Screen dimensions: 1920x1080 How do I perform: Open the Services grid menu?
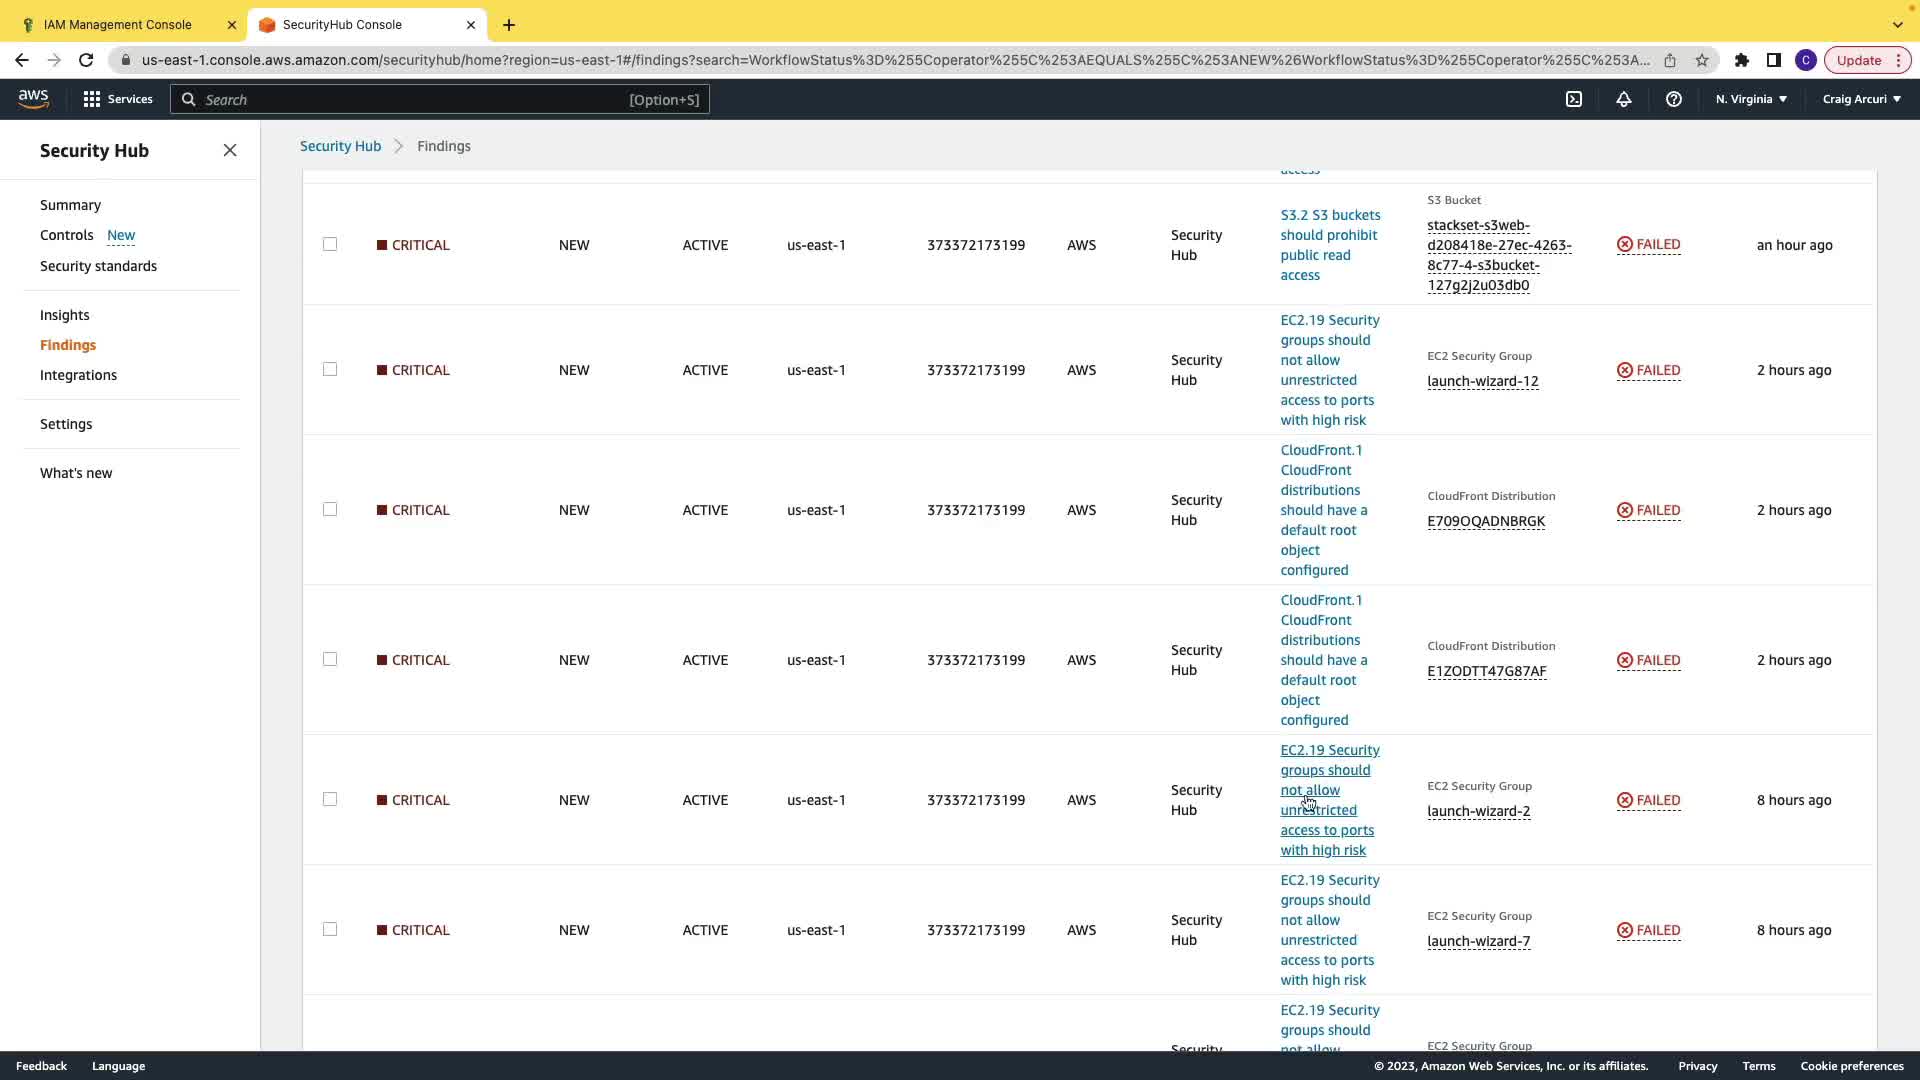pyautogui.click(x=118, y=99)
